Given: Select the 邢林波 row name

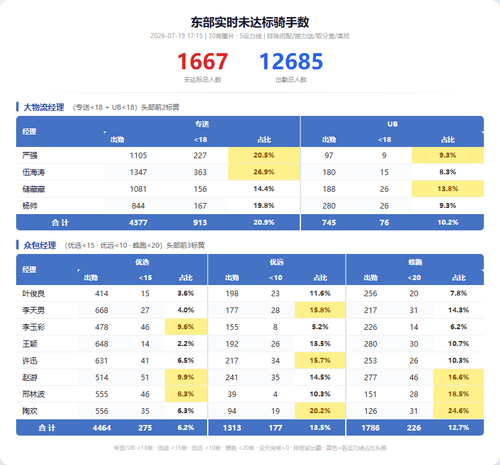Looking at the screenshot, I should pos(33,394).
